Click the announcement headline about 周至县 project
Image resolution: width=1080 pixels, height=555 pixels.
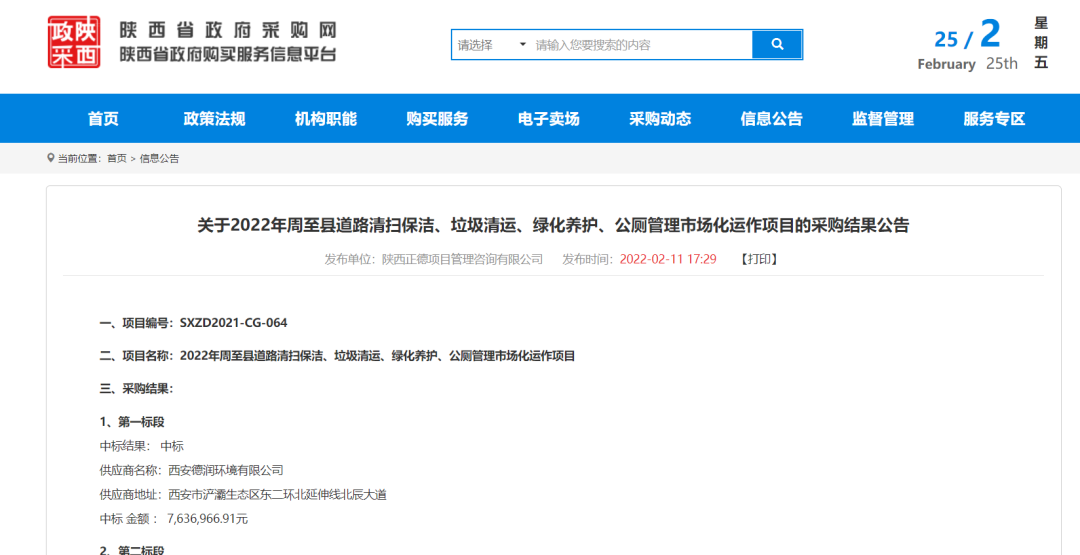pos(553,225)
